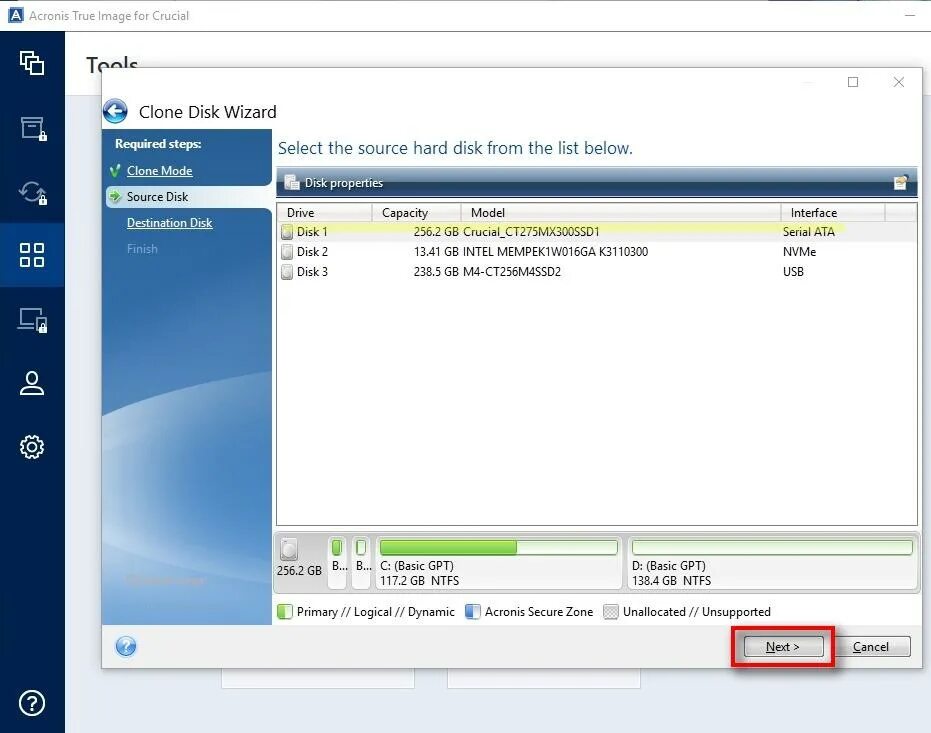The image size is (931, 733).
Task: Click the green Primary // Logical // Dynamic swatch
Action: click(x=285, y=612)
